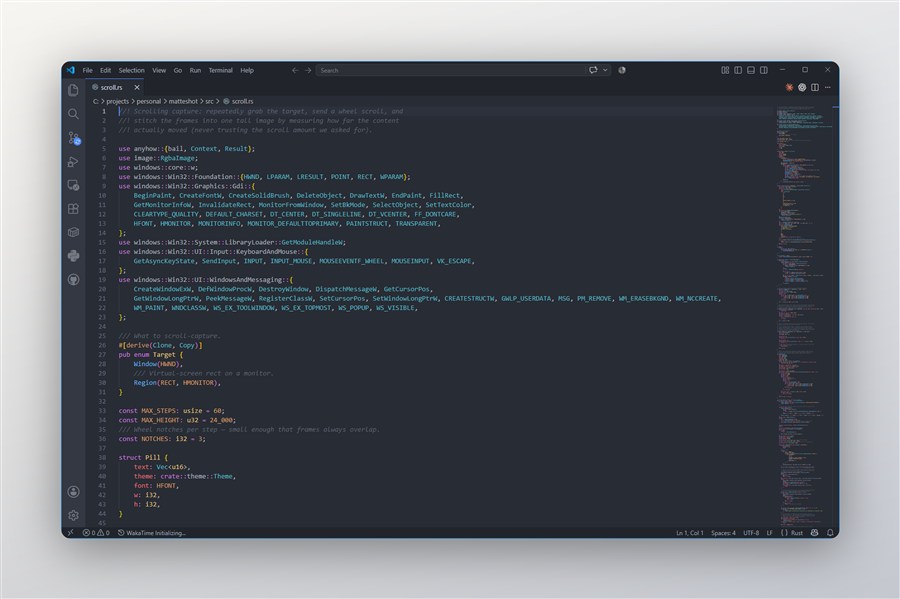900x599 pixels.
Task: Open the Search view in activity bar
Action: tap(73, 114)
